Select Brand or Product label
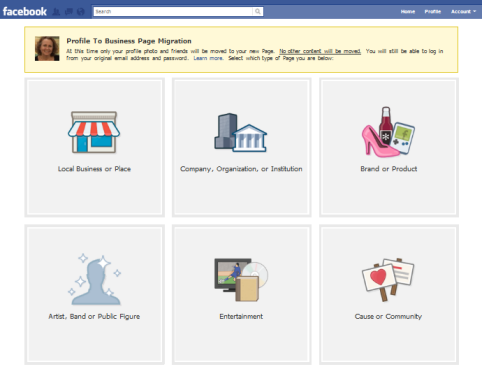This screenshot has width=482, height=380. pyautogui.click(x=389, y=169)
